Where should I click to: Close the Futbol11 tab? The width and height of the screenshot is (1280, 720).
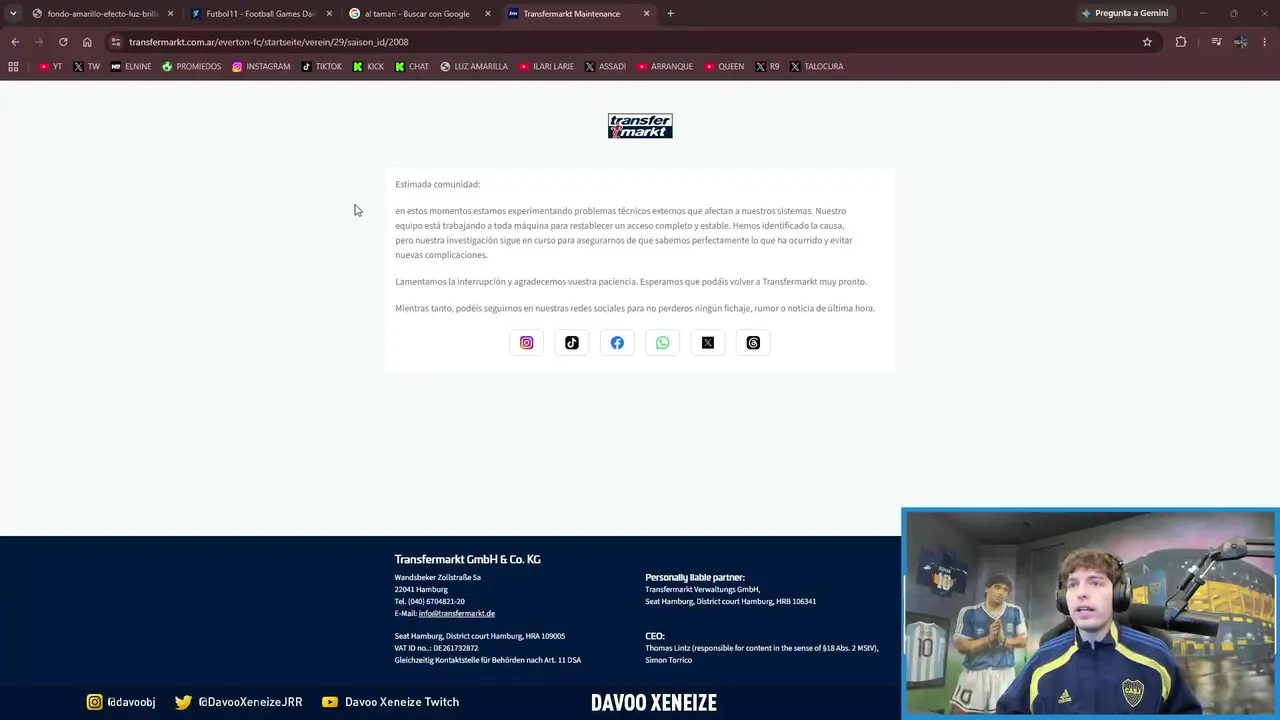329,14
